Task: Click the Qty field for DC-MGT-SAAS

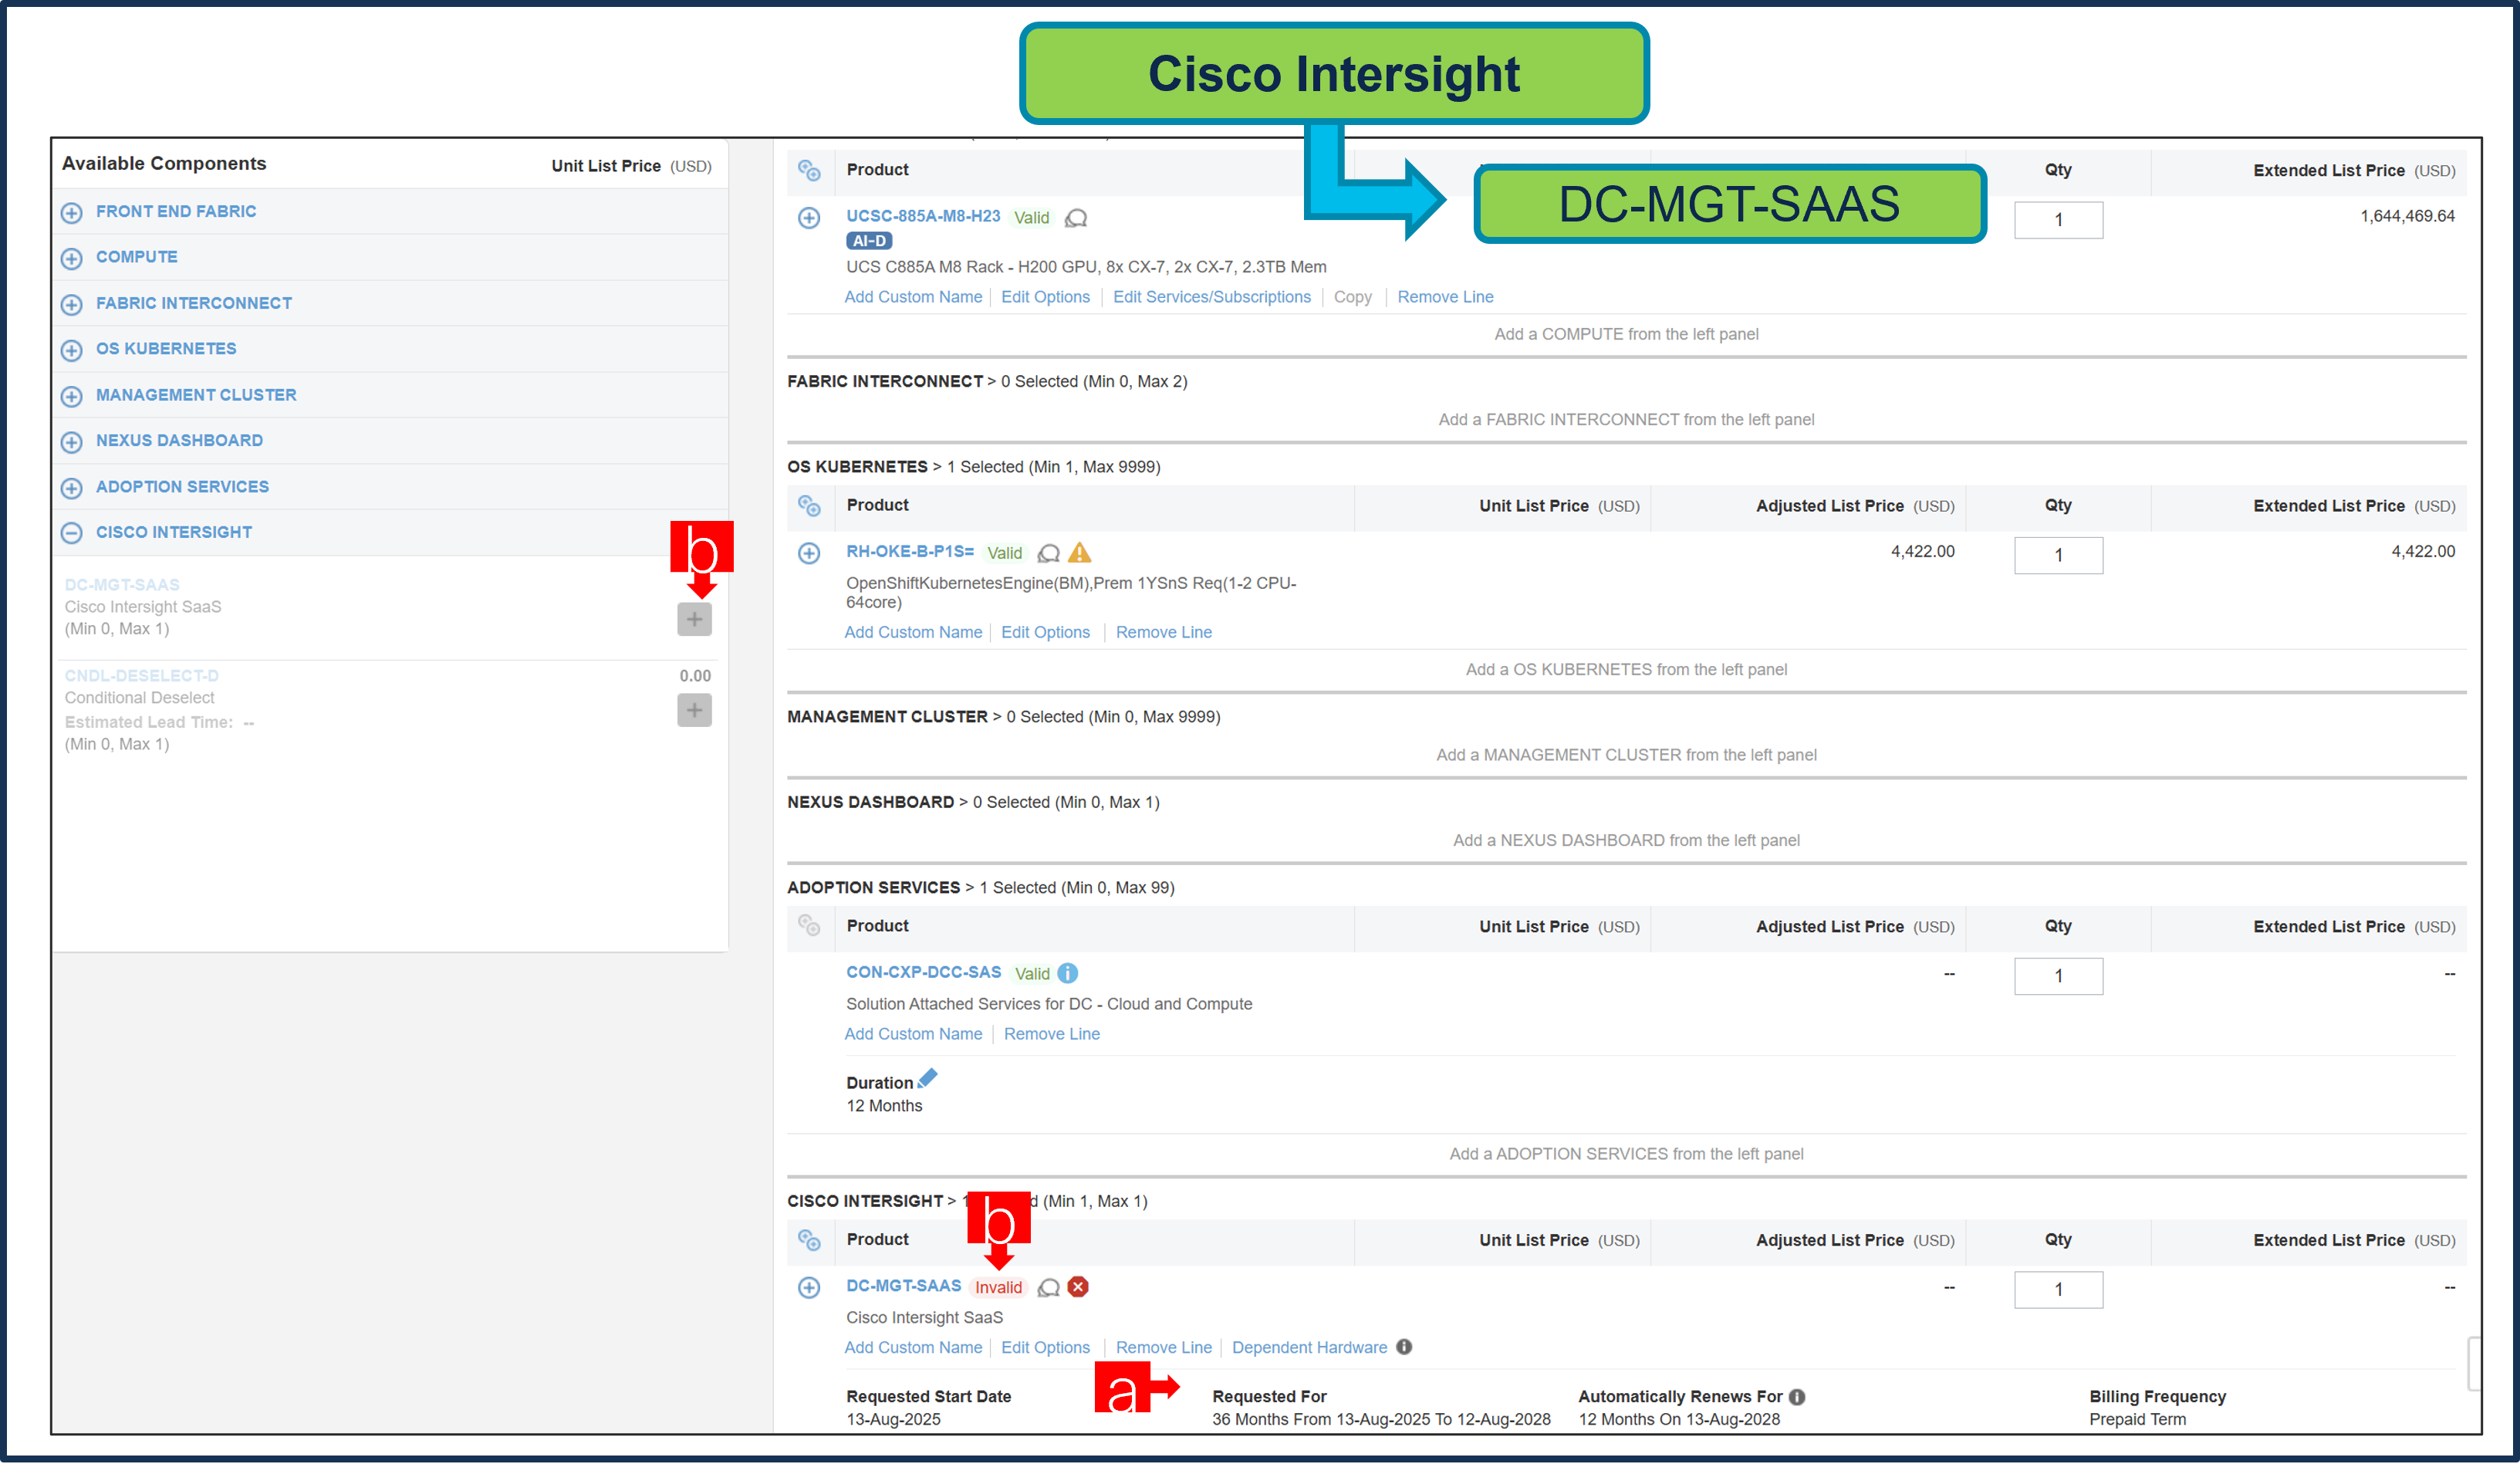Action: (2058, 1289)
